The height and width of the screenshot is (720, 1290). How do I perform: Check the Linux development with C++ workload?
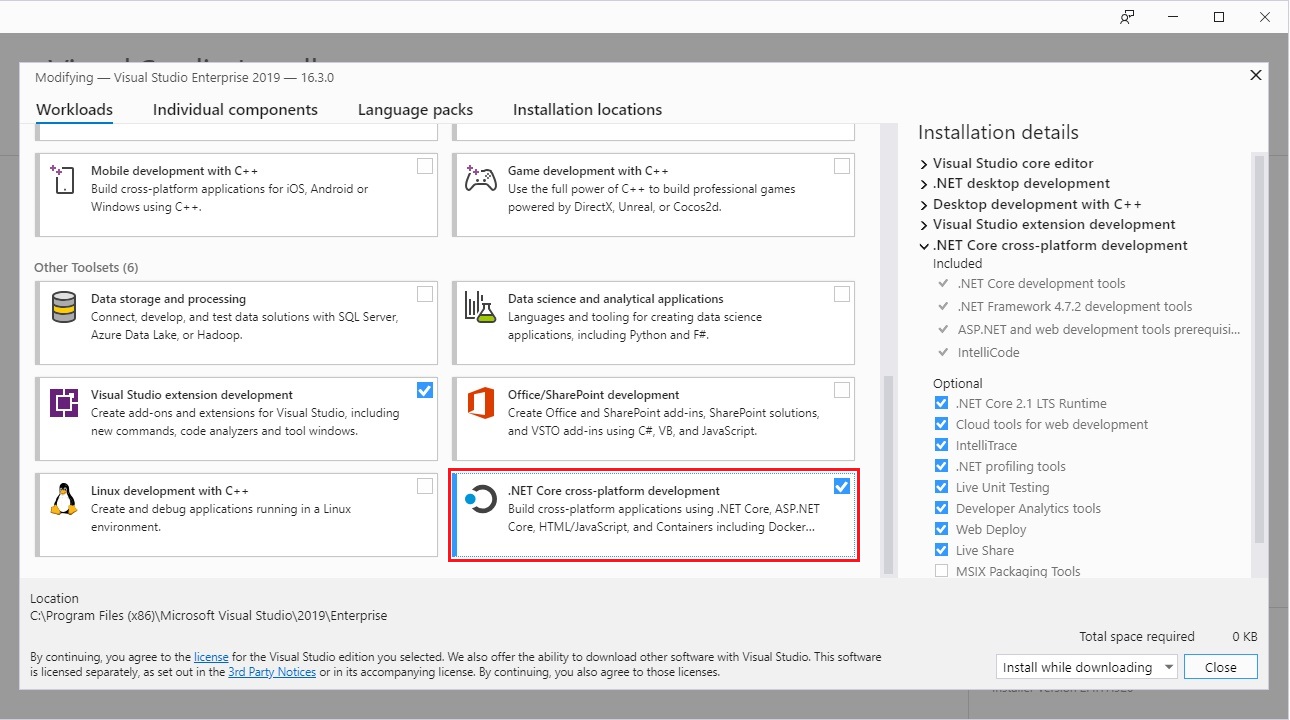425,486
